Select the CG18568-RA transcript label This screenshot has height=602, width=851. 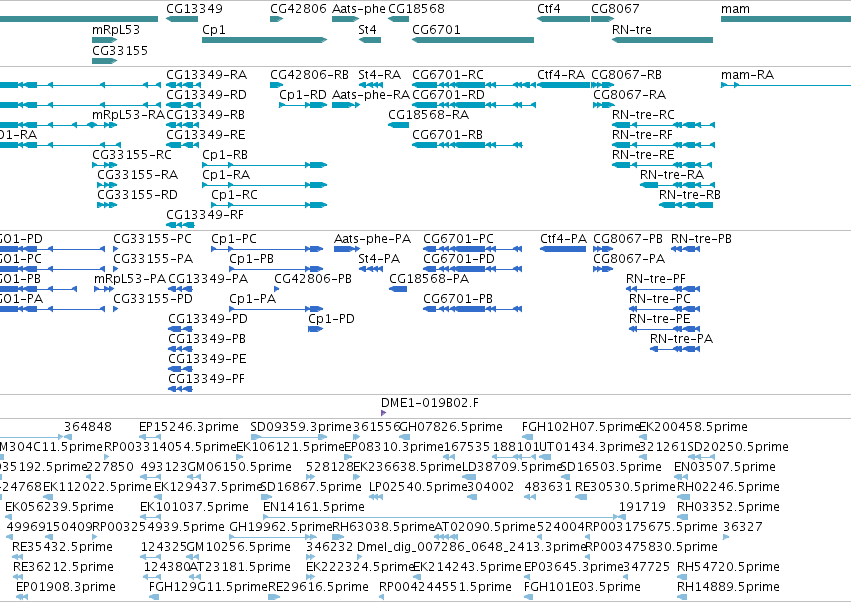pyautogui.click(x=428, y=115)
